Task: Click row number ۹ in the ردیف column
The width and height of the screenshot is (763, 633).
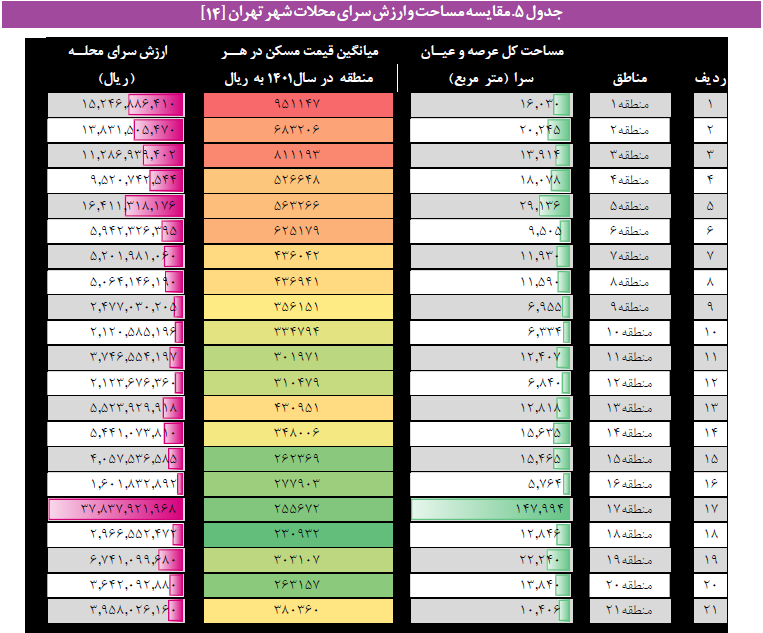Action: click(x=710, y=306)
